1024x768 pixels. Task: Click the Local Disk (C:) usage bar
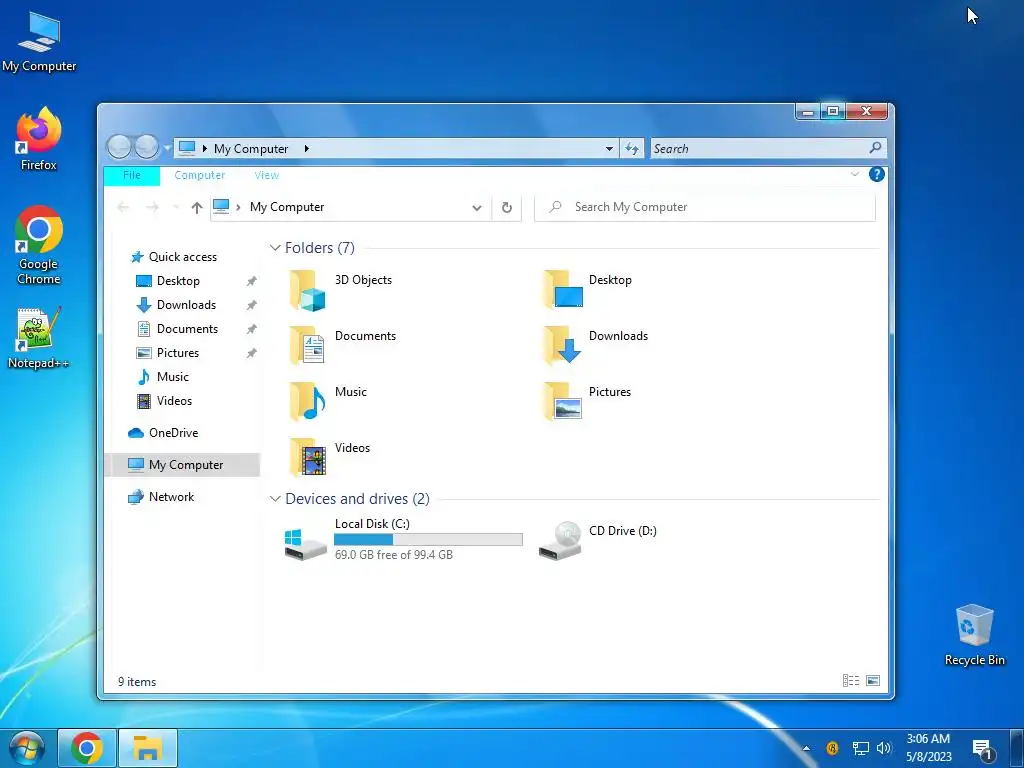[428, 539]
